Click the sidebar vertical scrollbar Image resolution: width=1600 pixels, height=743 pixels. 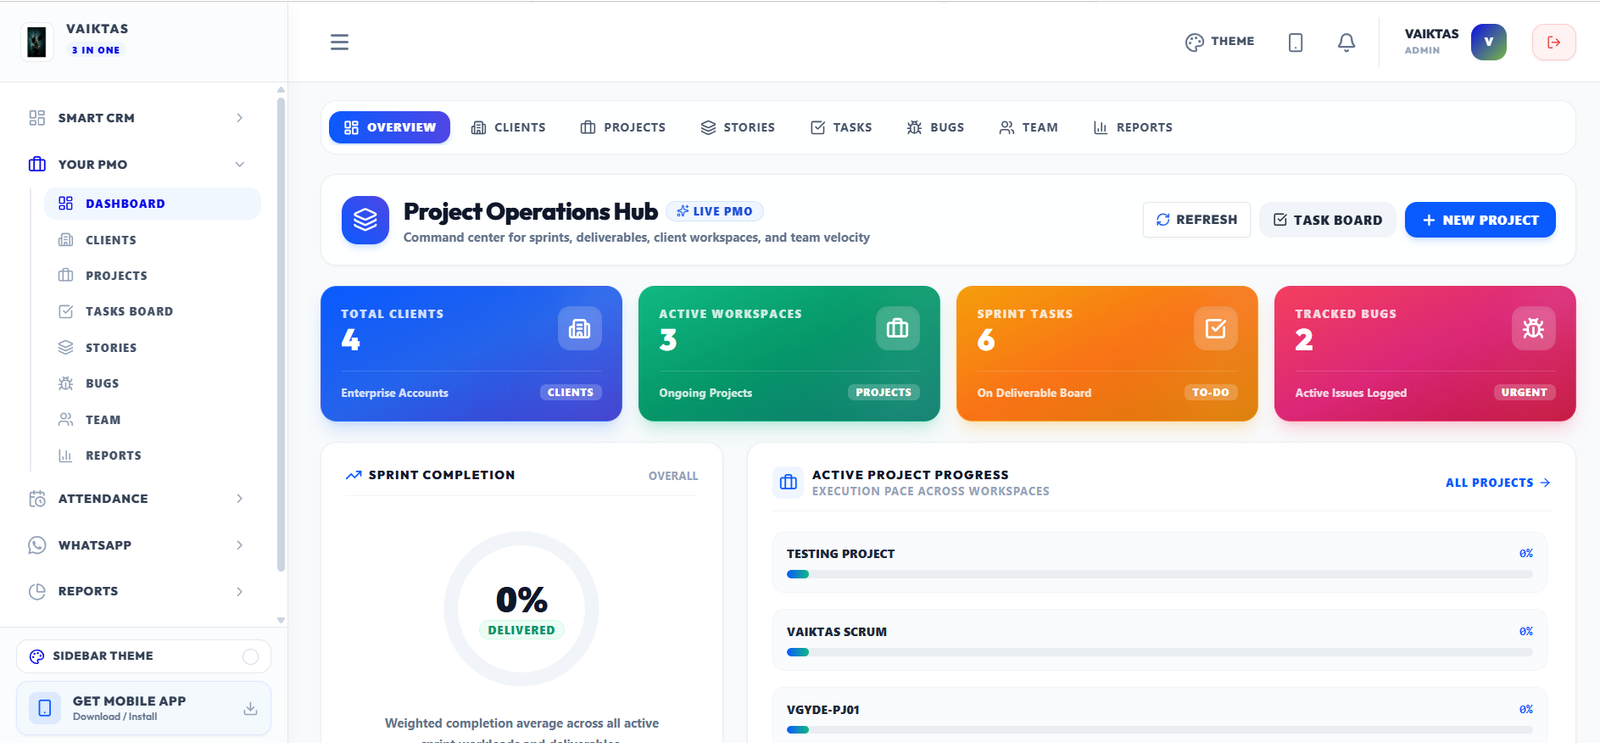click(281, 334)
